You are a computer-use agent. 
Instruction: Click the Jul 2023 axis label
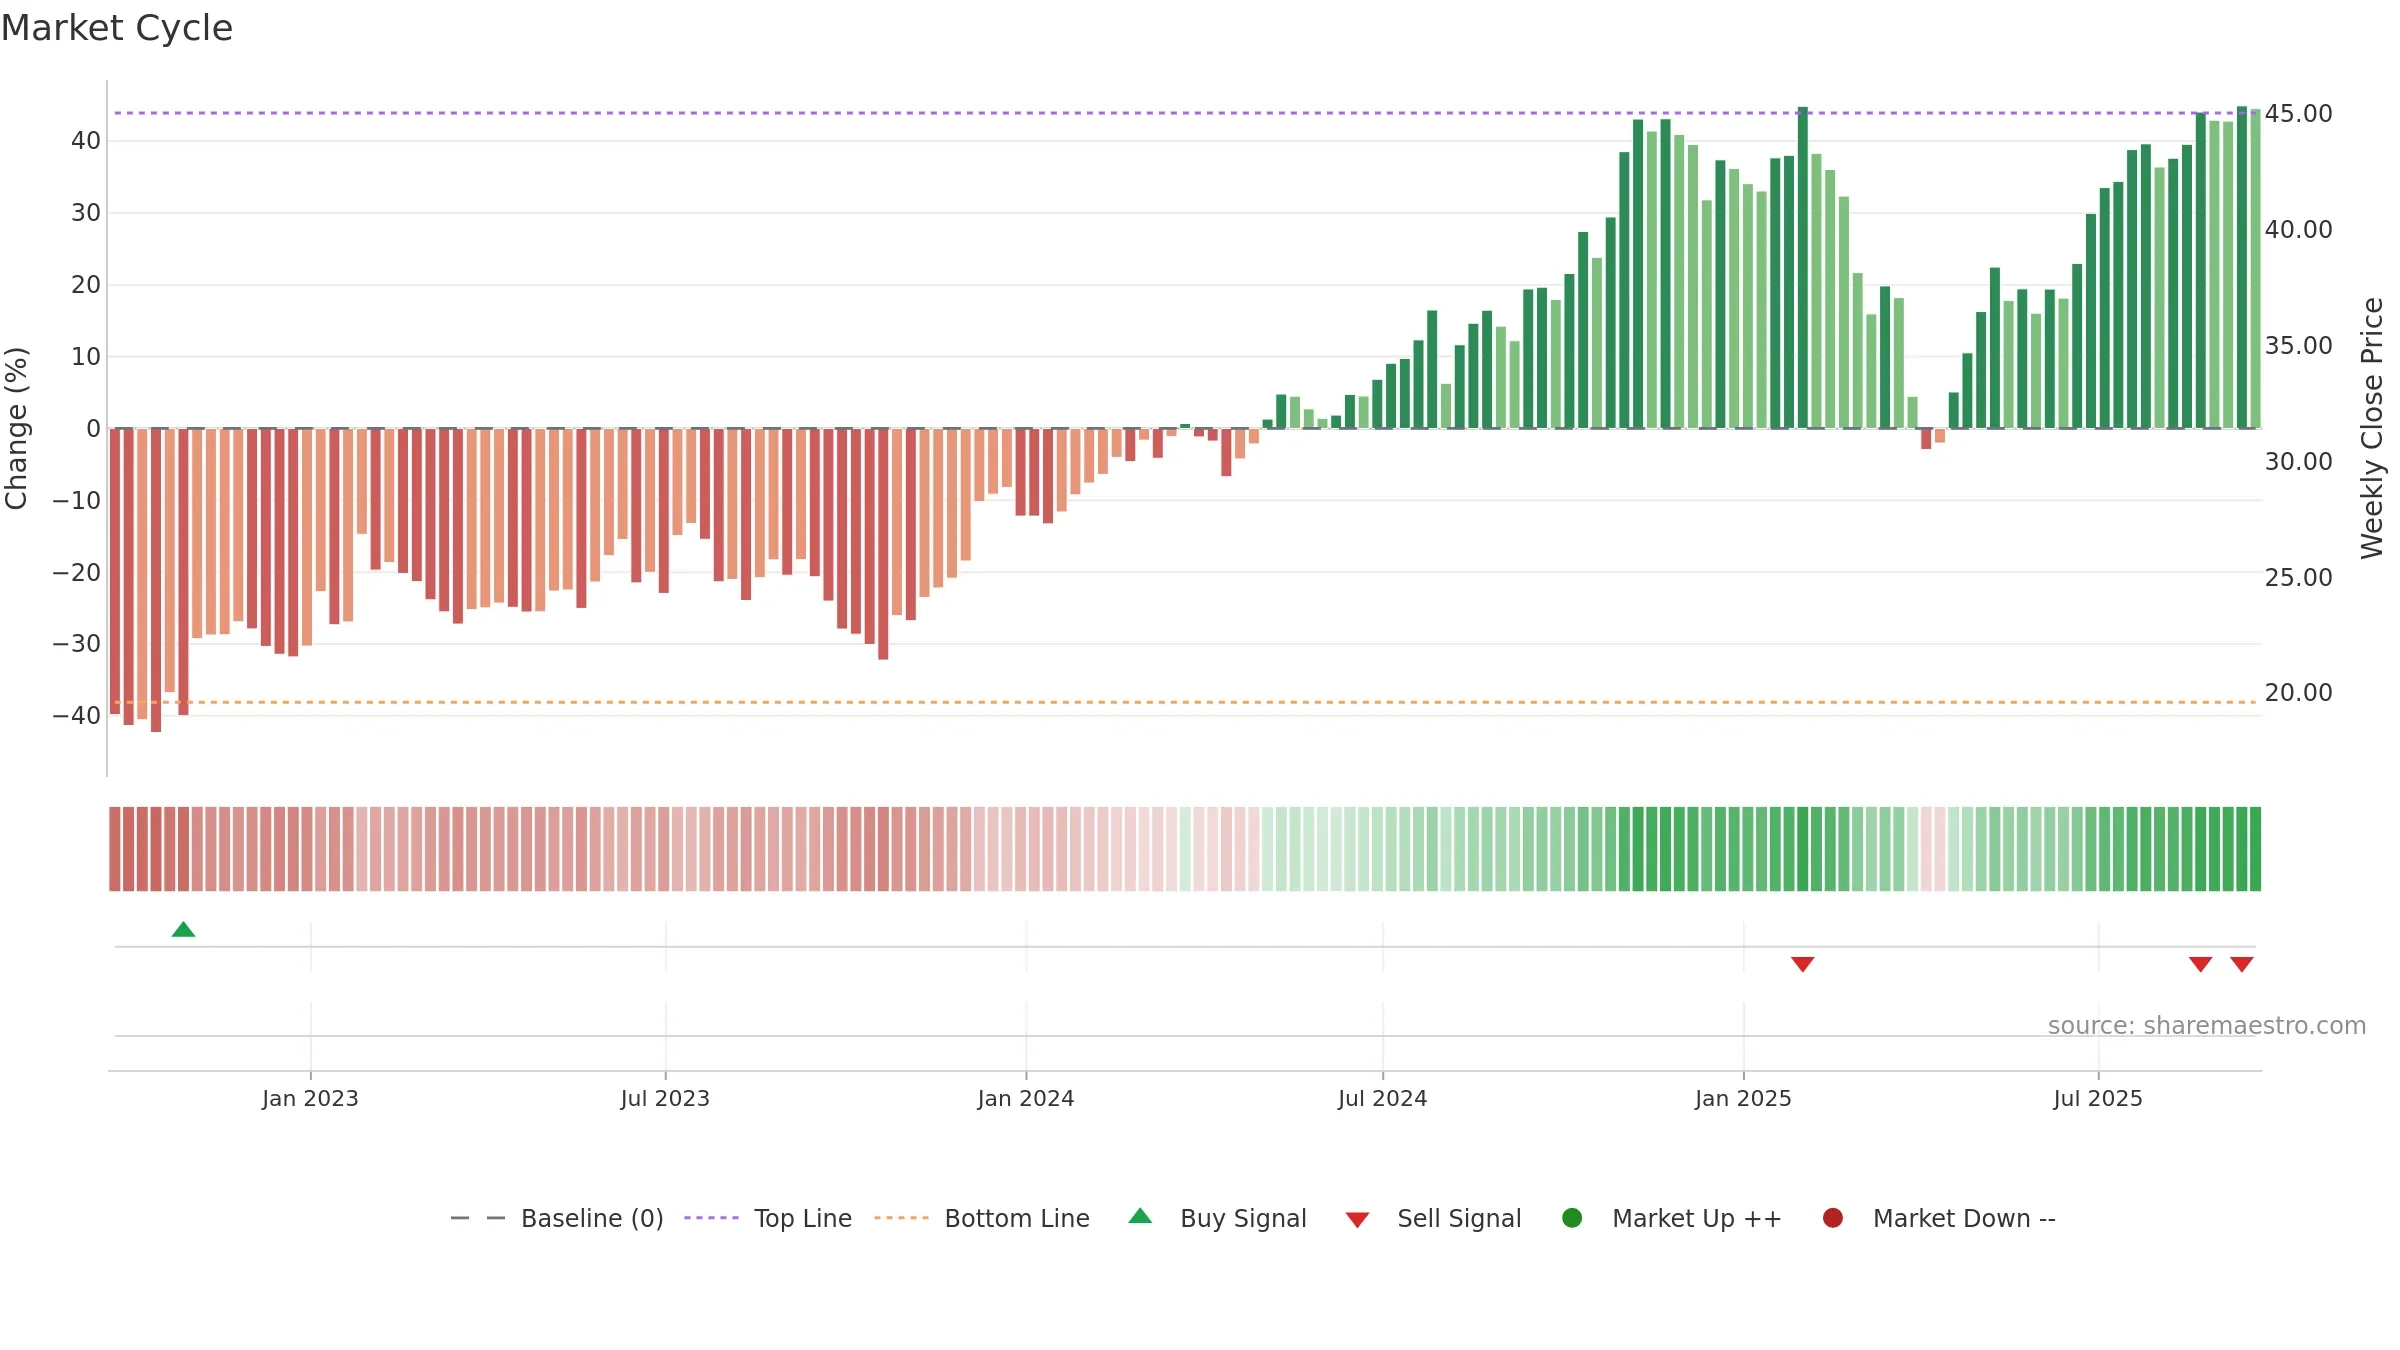click(x=665, y=1099)
